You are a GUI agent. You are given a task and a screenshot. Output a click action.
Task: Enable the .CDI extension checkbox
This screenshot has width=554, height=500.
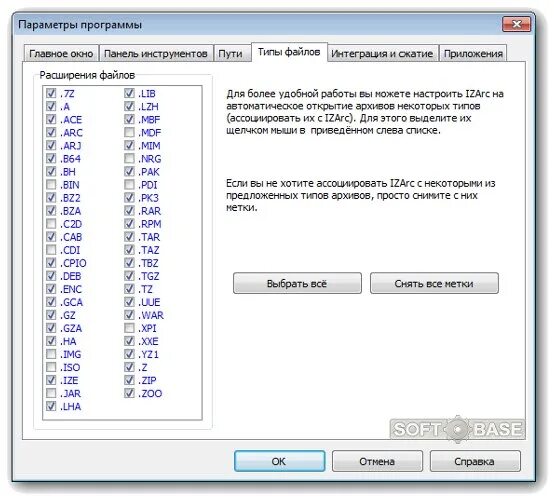[x=51, y=250]
